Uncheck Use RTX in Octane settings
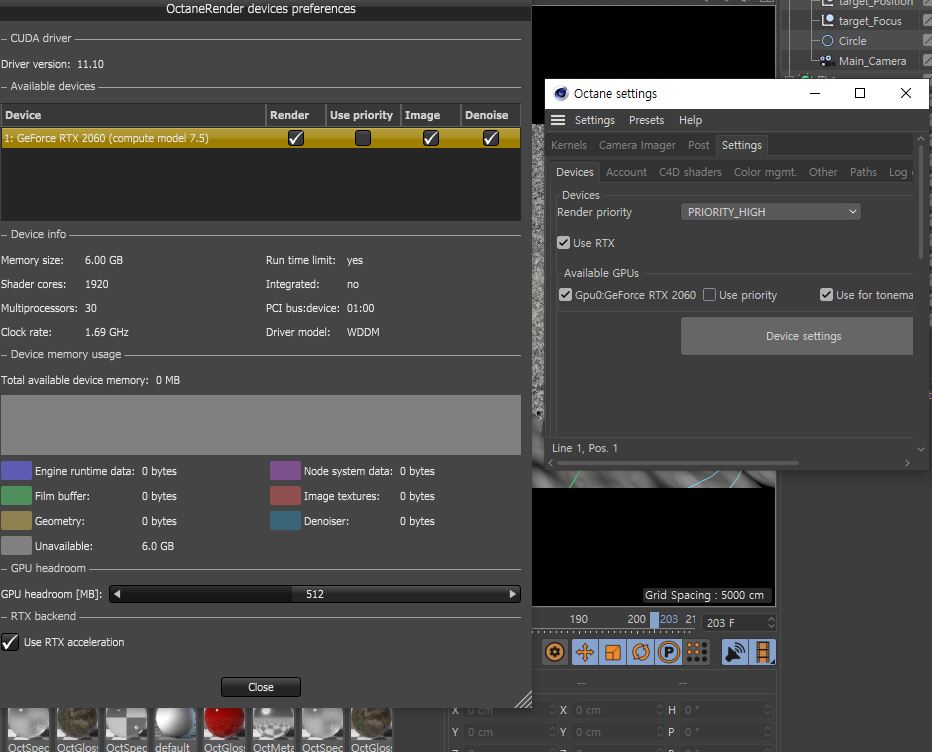Screen dimensions: 932x752 click(x=563, y=243)
